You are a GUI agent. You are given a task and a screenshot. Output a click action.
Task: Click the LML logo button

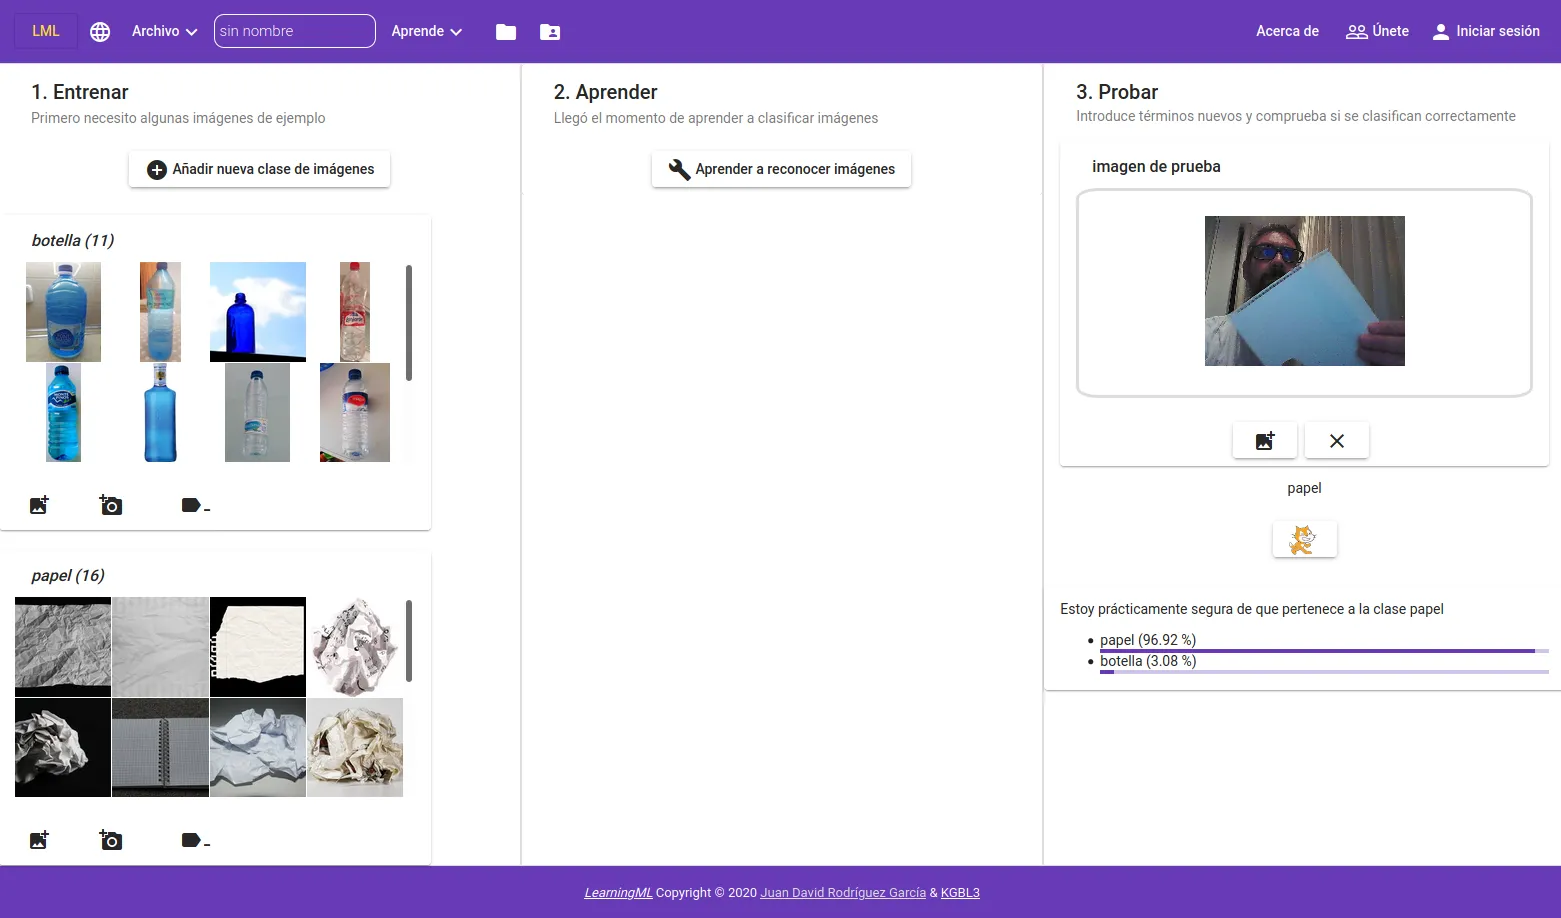46,31
